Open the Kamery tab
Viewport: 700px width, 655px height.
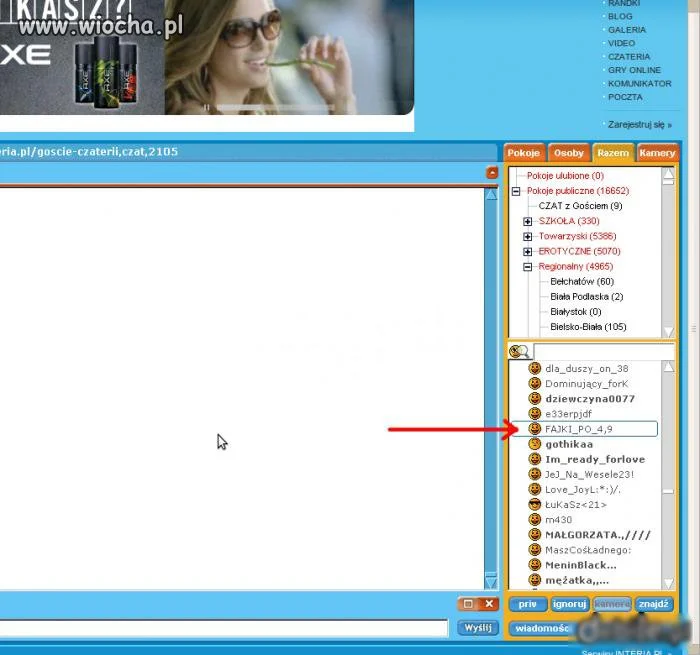(657, 153)
